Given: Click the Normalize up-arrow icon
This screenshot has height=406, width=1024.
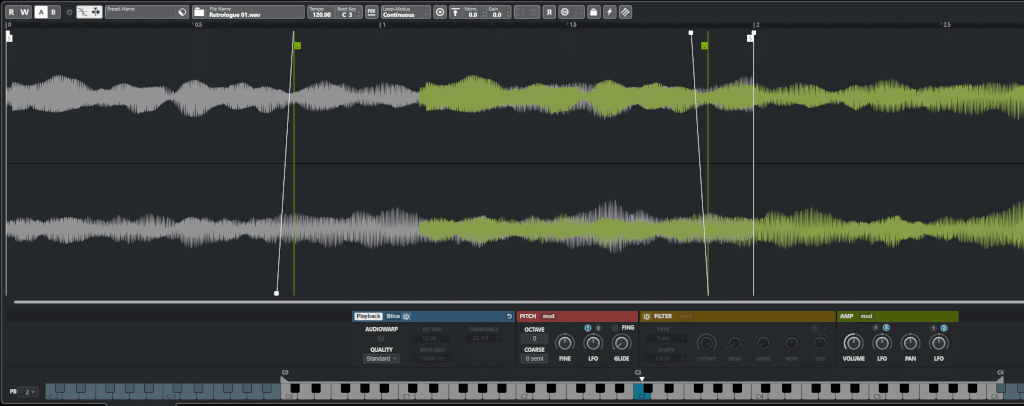Looking at the screenshot, I should pyautogui.click(x=456, y=12).
